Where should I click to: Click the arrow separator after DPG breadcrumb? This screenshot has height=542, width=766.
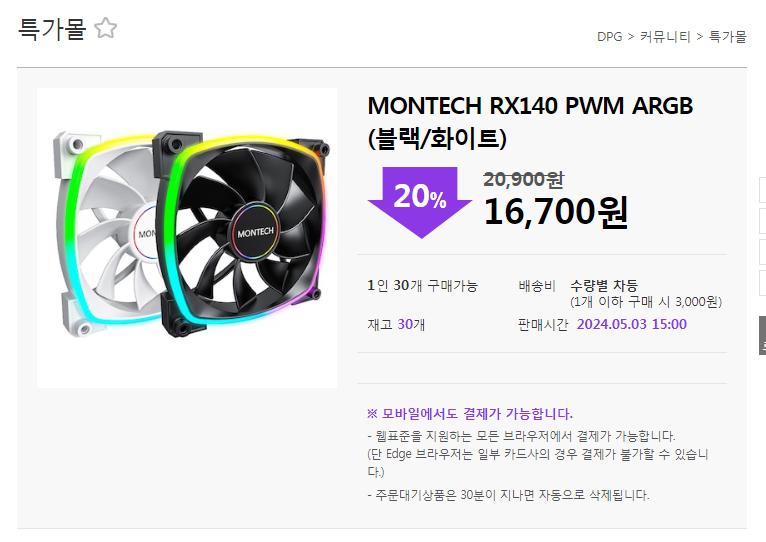(x=631, y=37)
